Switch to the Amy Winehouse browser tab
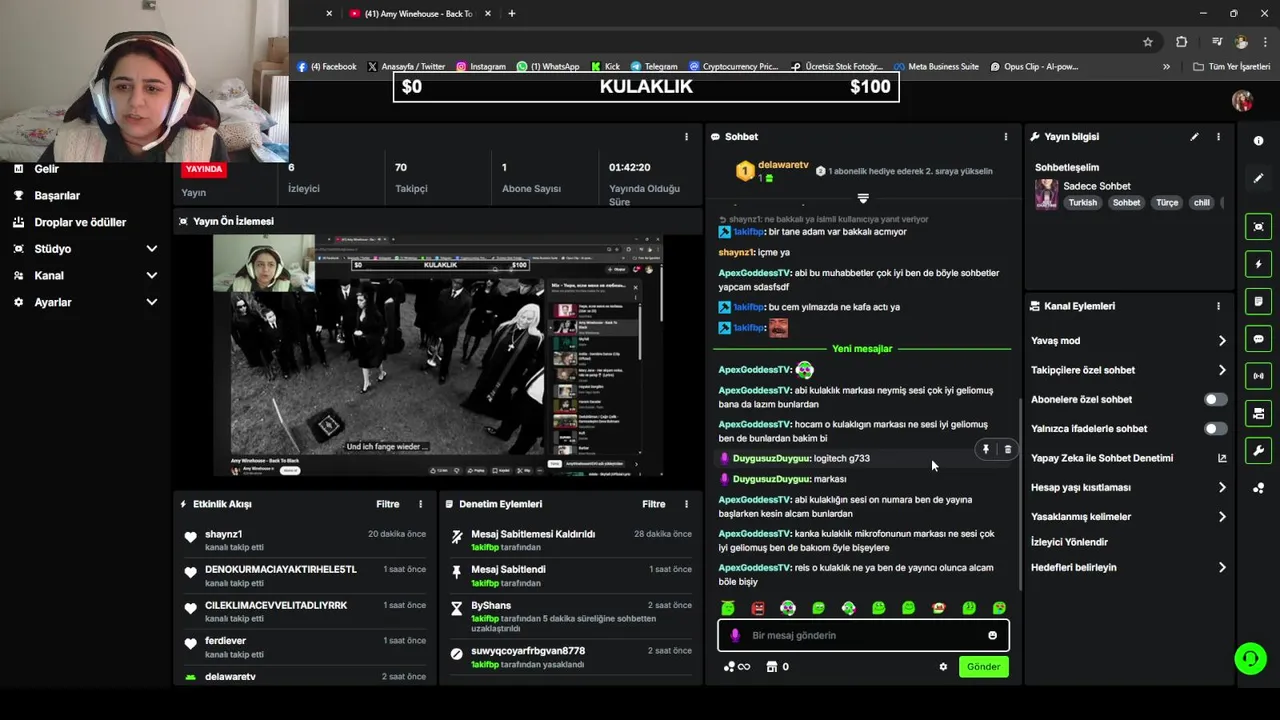Screen dimensions: 1280x720 click(418, 14)
